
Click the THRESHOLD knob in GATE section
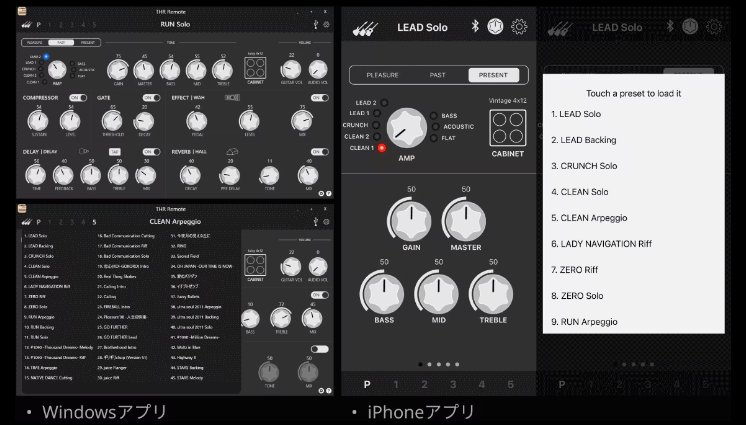click(112, 121)
